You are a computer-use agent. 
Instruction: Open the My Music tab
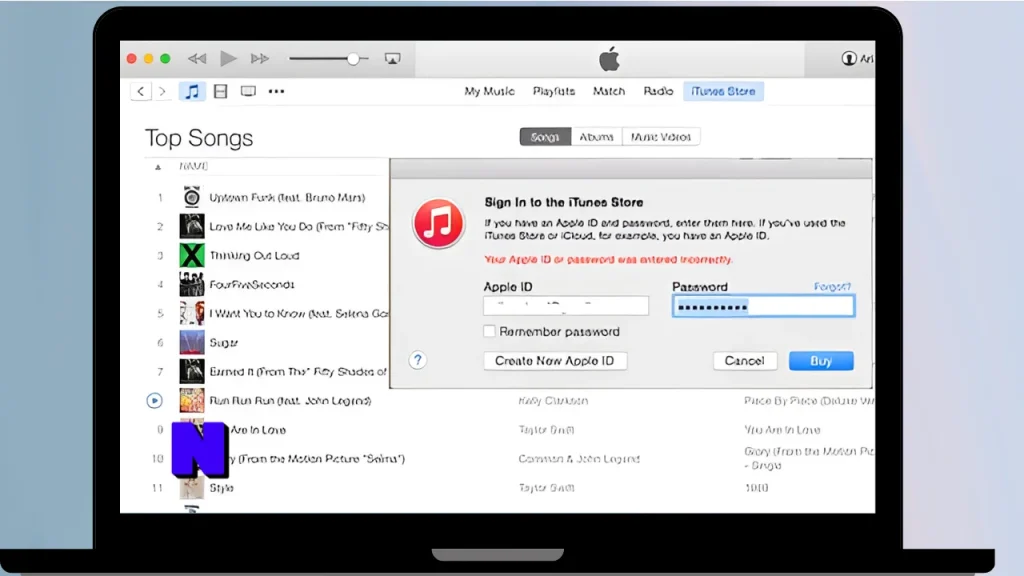(489, 91)
